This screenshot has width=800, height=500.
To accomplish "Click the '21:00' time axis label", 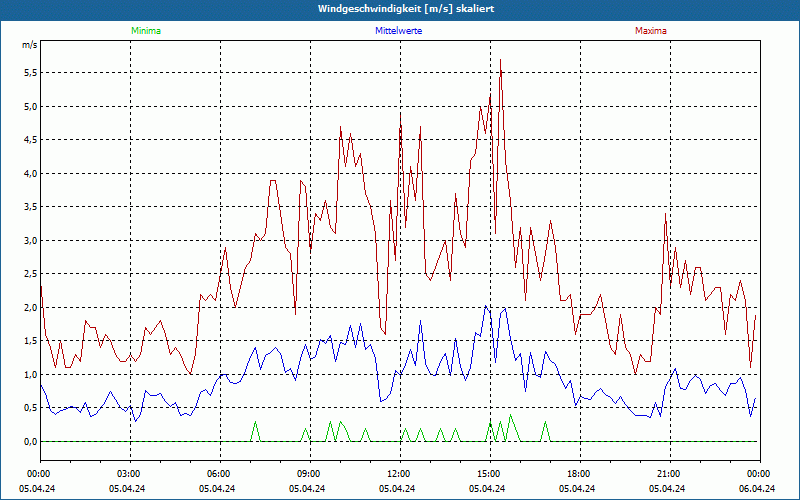I will coord(668,474).
